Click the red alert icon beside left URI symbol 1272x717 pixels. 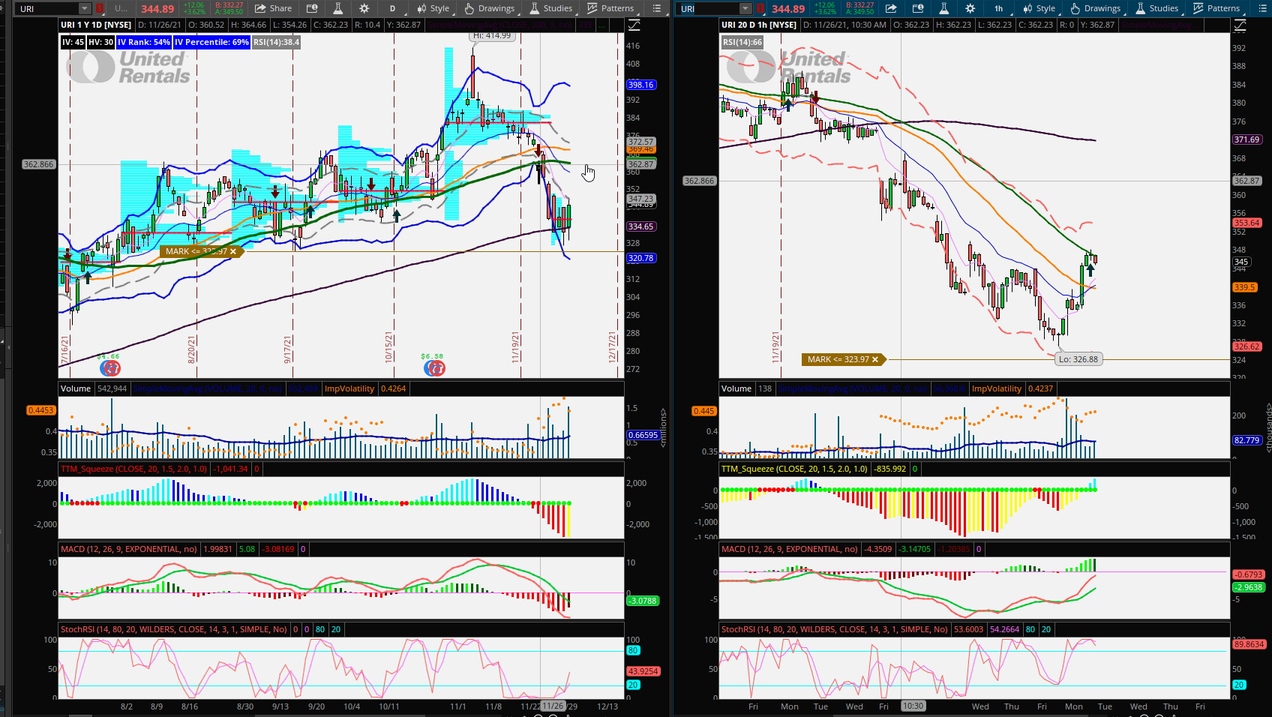click(x=100, y=9)
